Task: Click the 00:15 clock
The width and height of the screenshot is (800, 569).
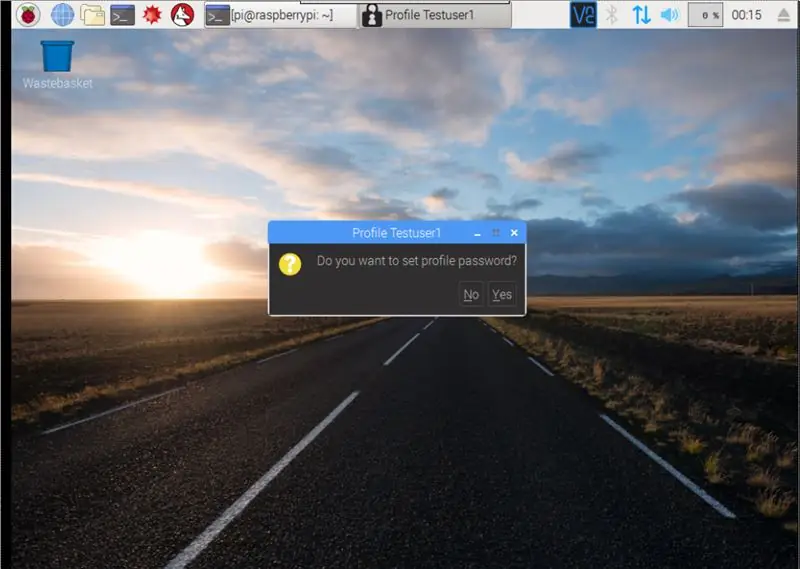Action: point(746,15)
